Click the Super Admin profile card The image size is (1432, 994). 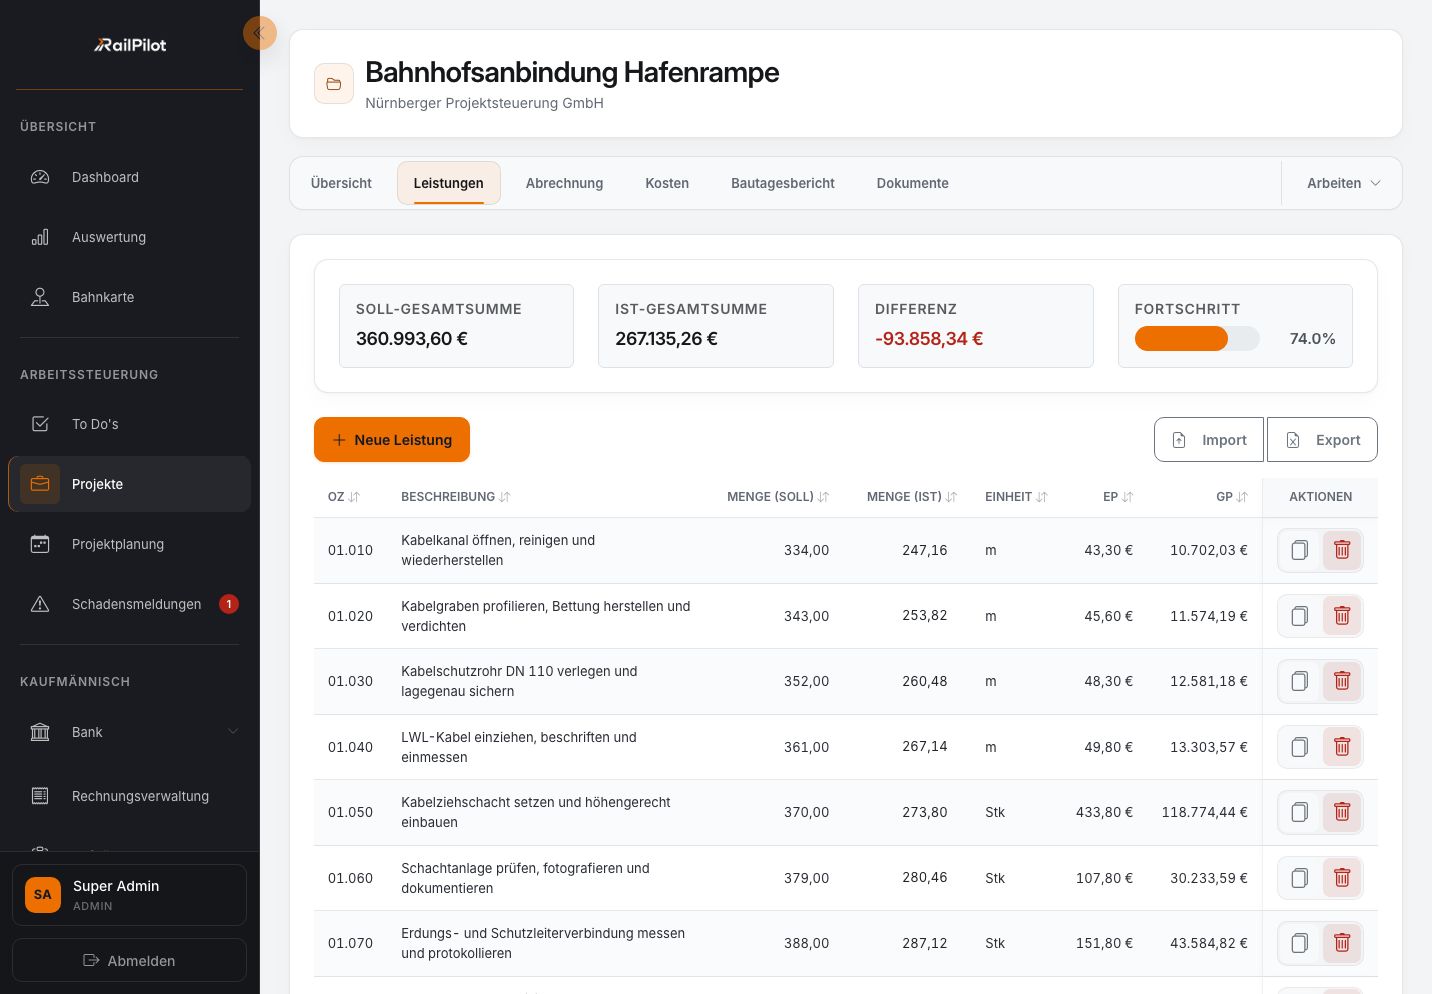(x=129, y=895)
